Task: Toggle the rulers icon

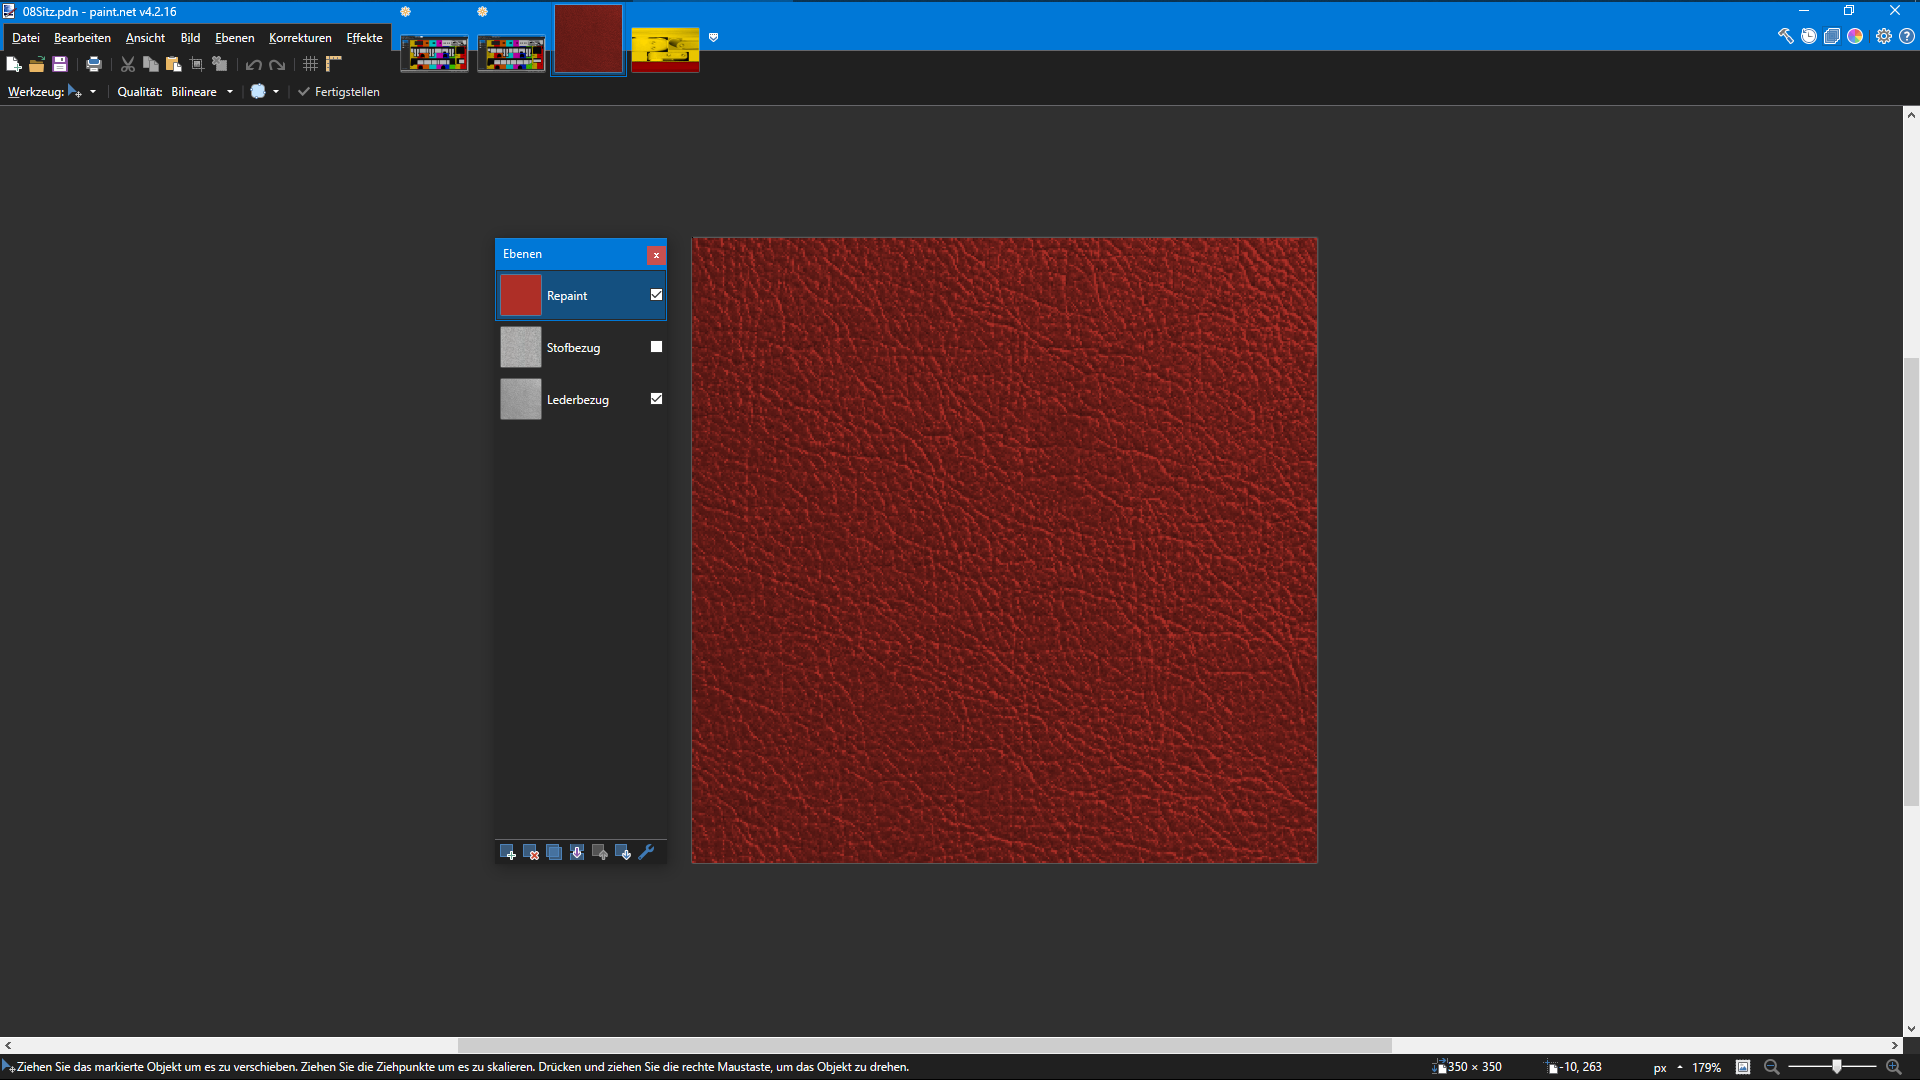Action: (334, 65)
